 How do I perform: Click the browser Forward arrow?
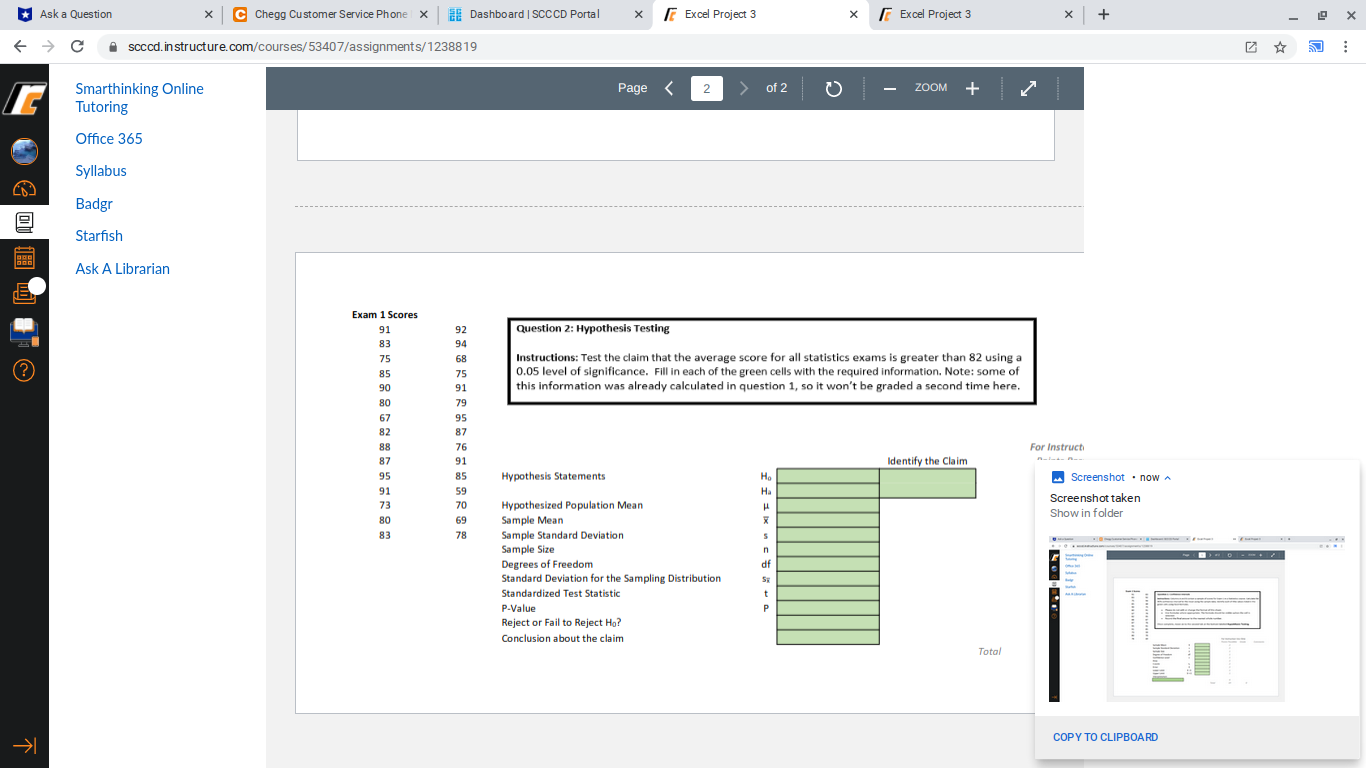(x=48, y=47)
